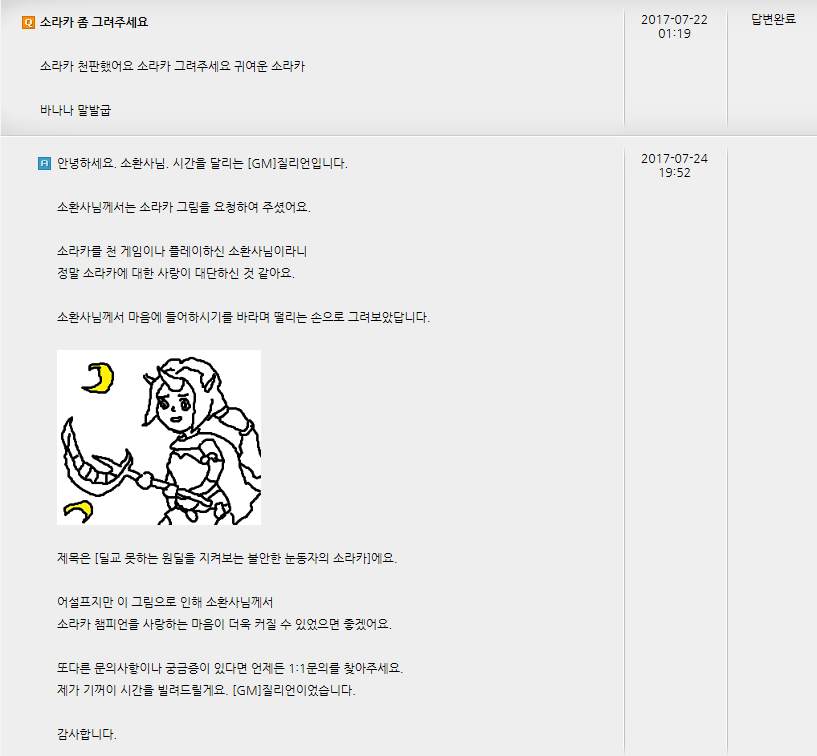Click the drawing title line starting with 제목은
Screen dimensions: 817x756
click(227, 558)
